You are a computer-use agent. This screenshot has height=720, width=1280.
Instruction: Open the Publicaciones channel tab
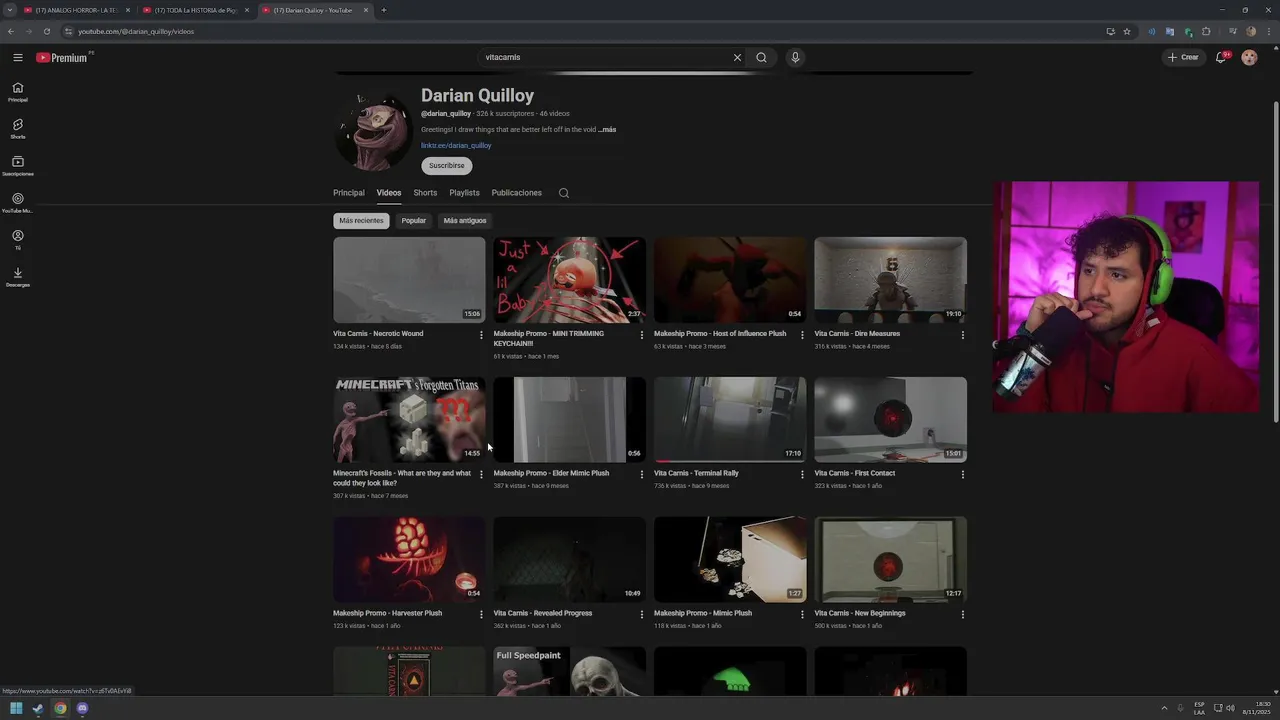pos(517,193)
